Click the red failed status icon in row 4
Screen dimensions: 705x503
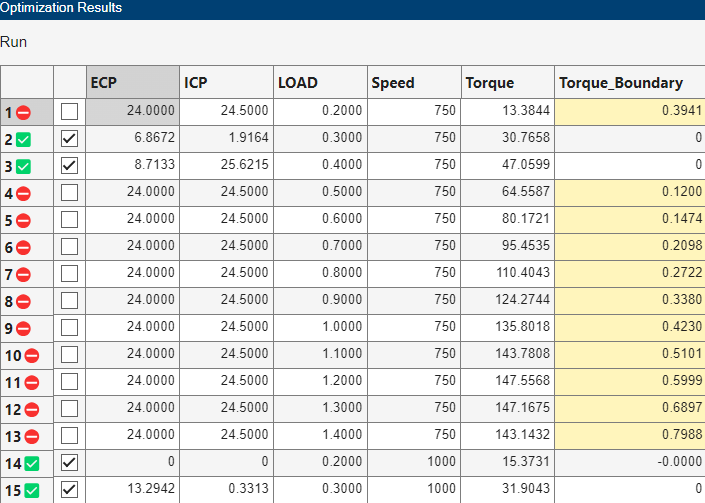coord(23,193)
